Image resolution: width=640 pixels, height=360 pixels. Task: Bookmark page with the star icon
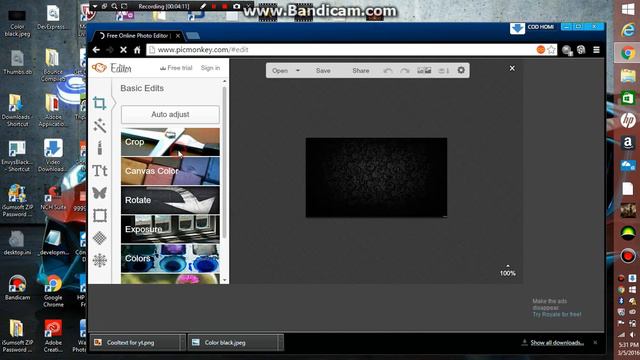tap(551, 50)
